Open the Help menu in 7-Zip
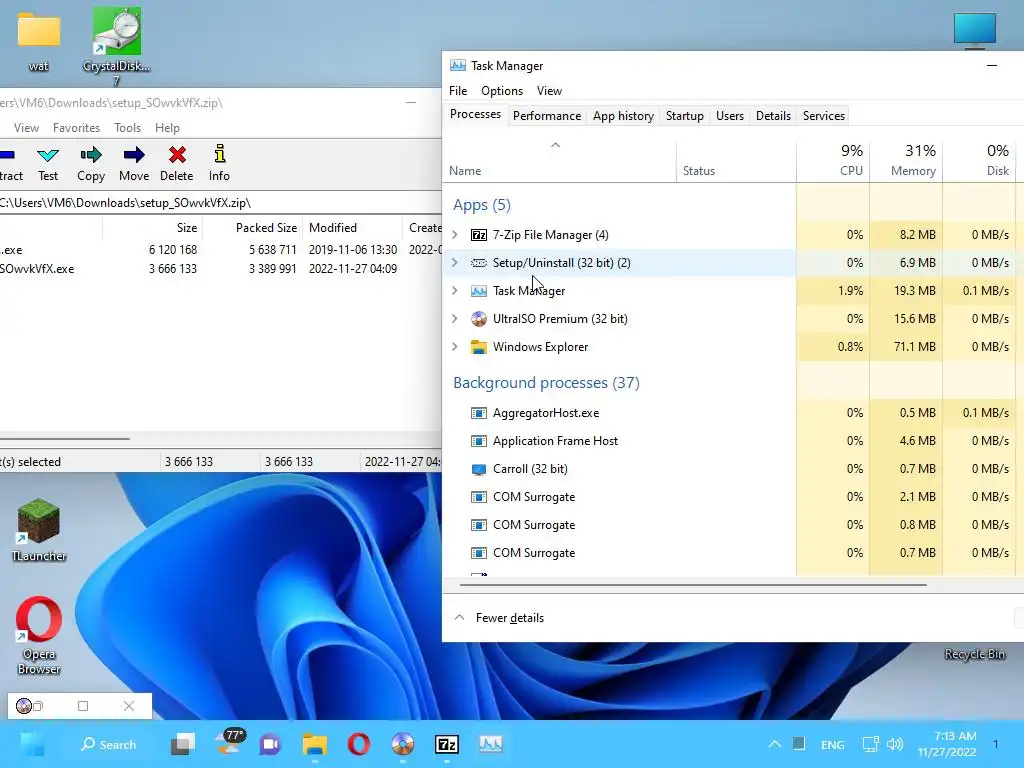Viewport: 1024px width, 768px height. (x=167, y=128)
